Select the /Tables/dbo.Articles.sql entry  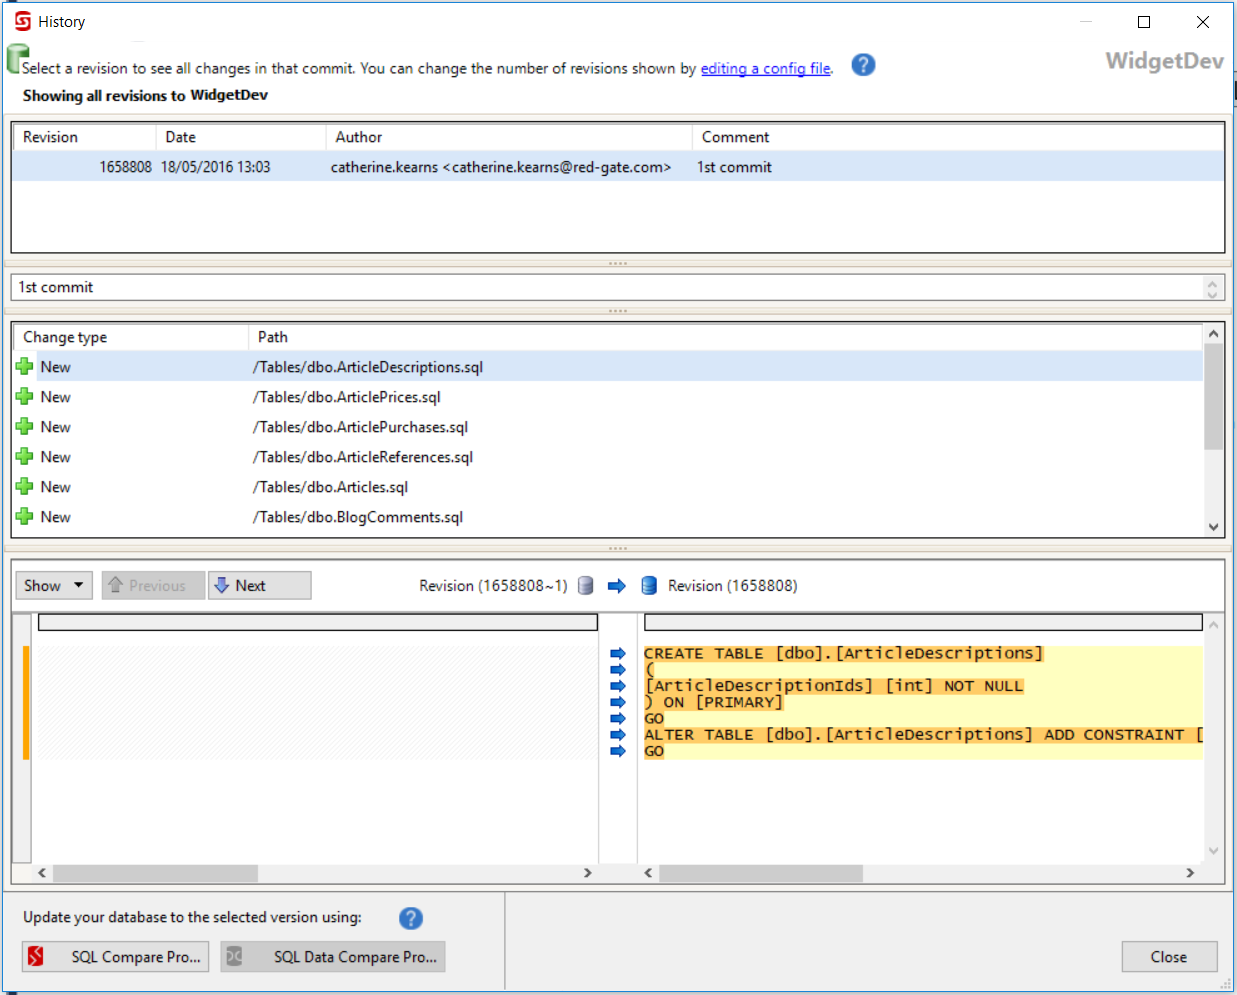click(331, 487)
